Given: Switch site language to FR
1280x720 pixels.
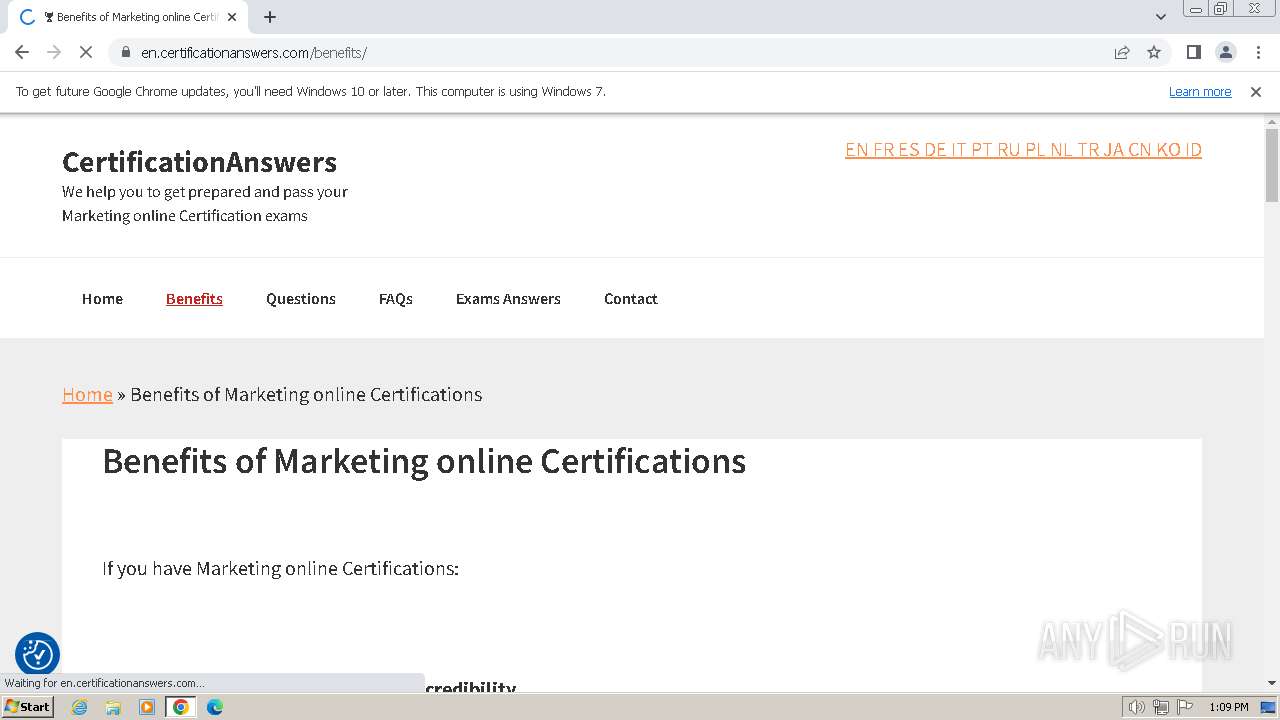Looking at the screenshot, I should click(x=883, y=150).
